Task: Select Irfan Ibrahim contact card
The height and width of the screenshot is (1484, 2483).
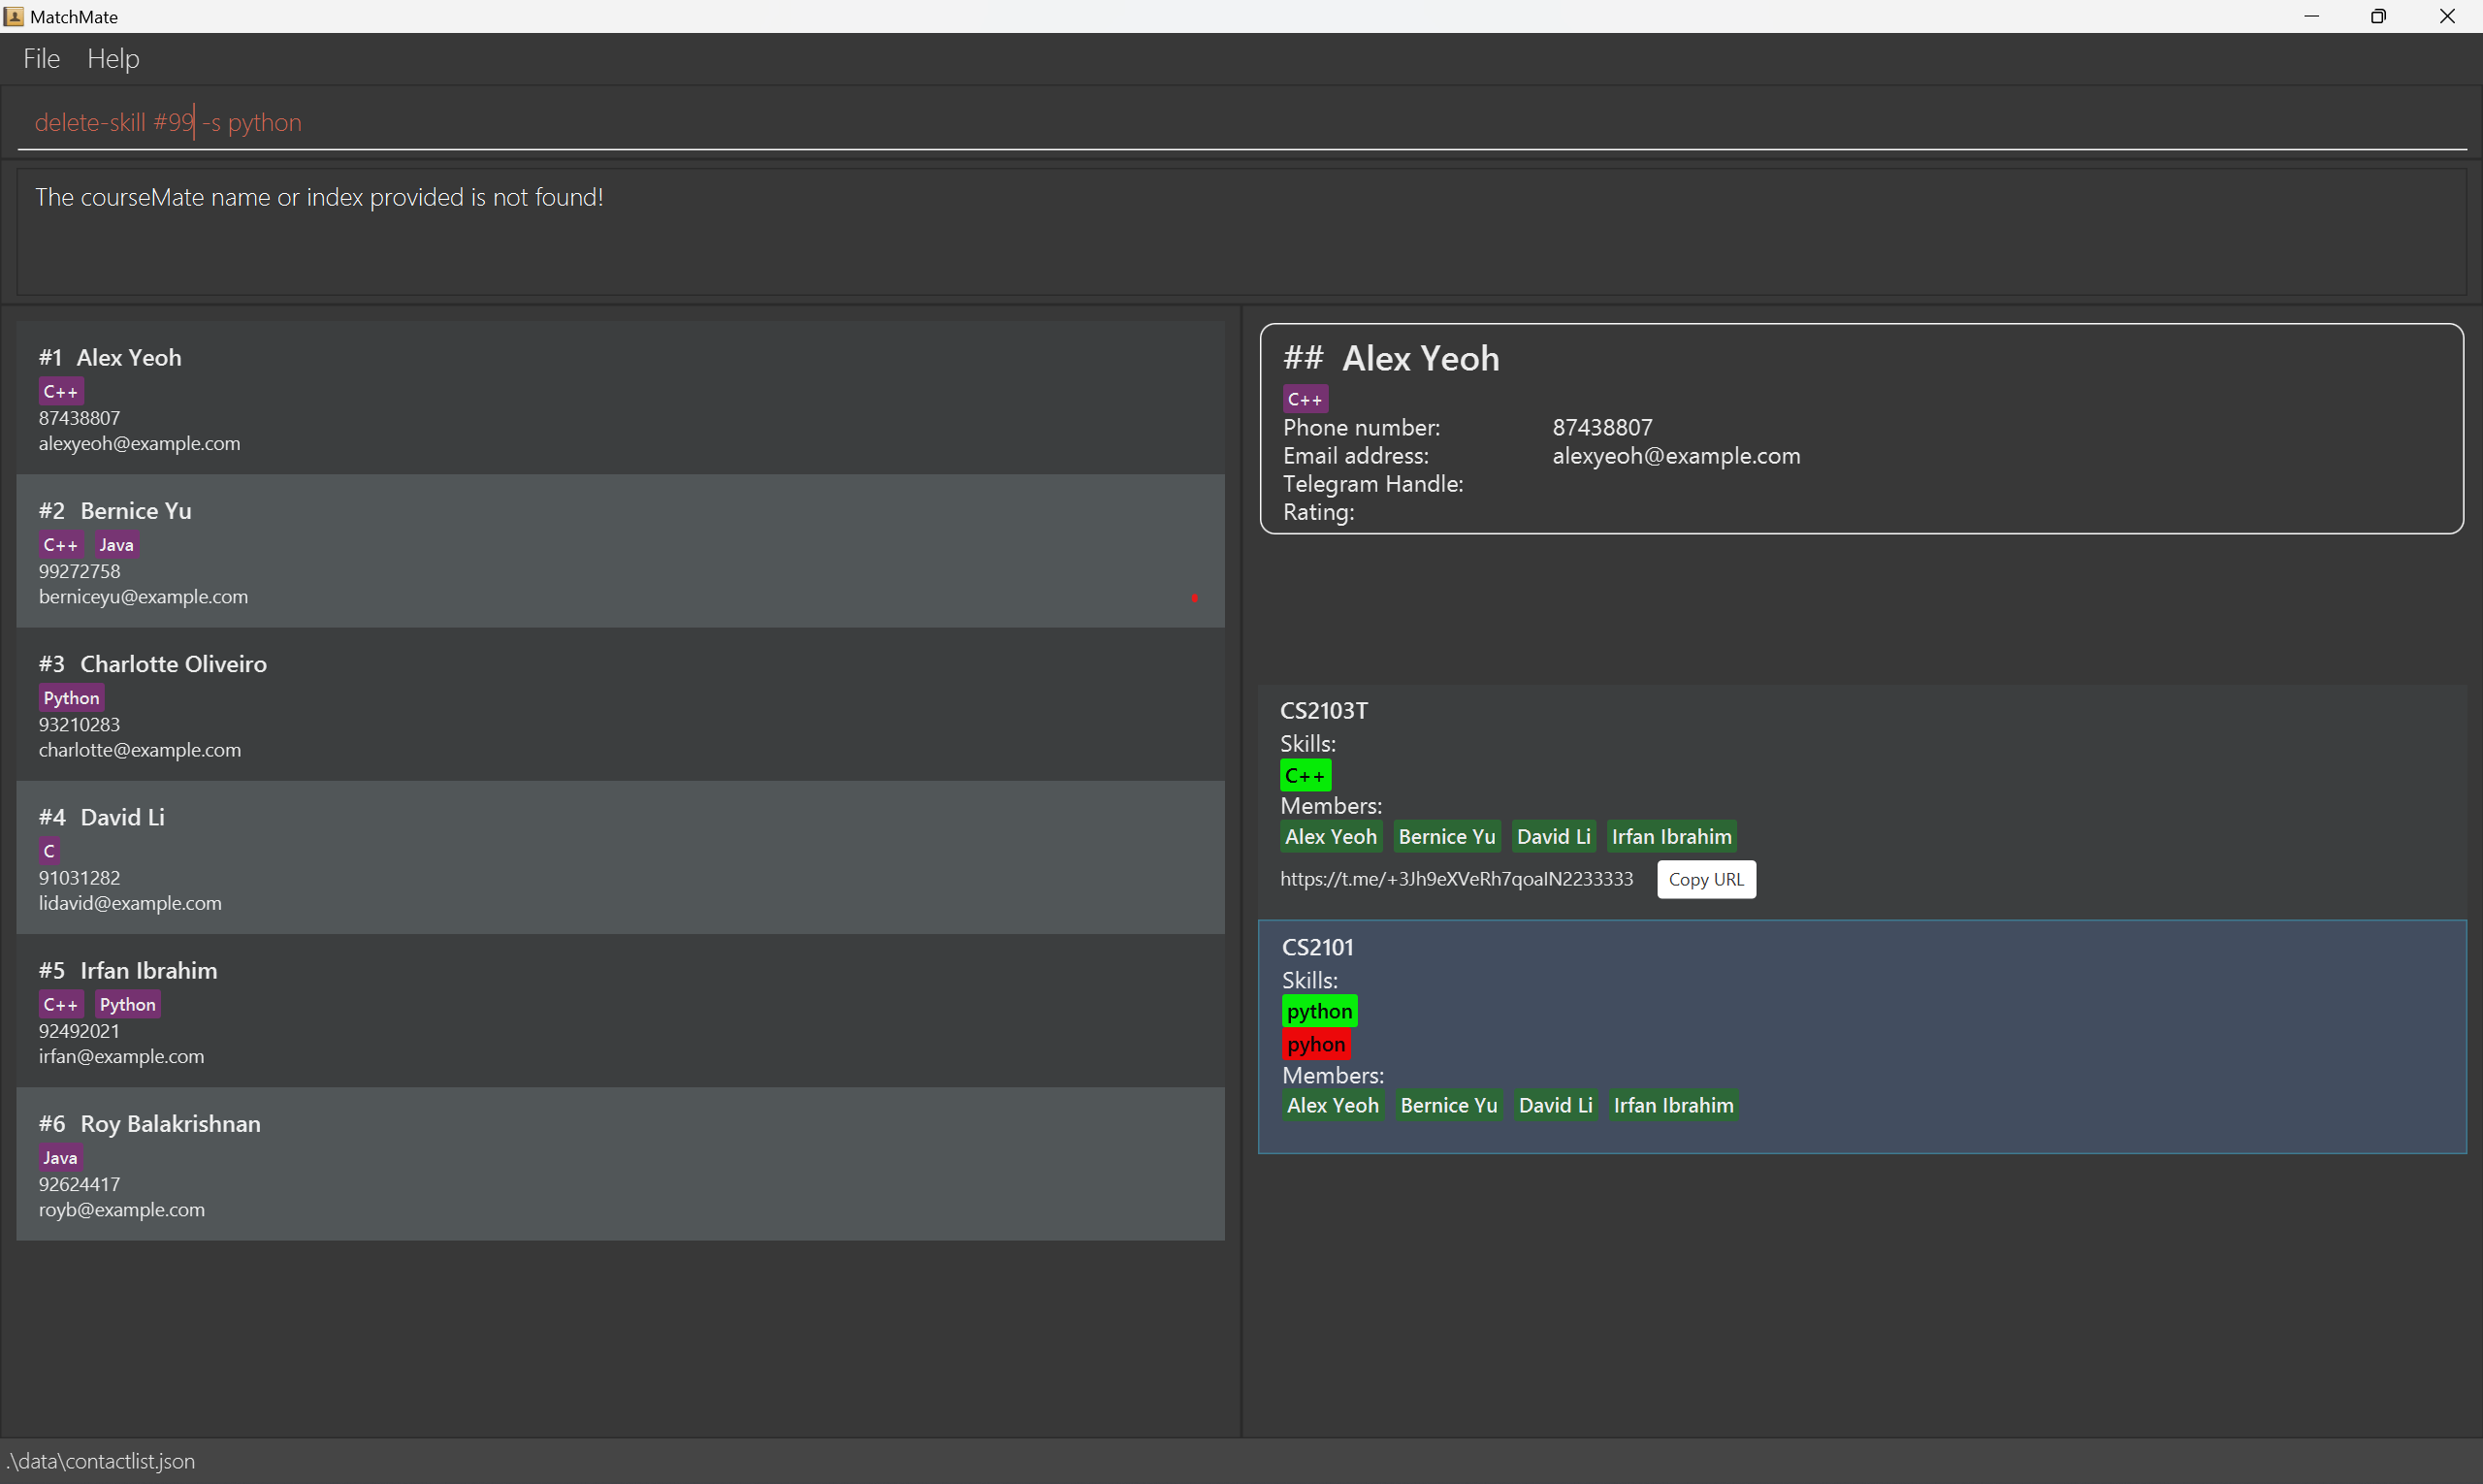Action: coord(620,1011)
